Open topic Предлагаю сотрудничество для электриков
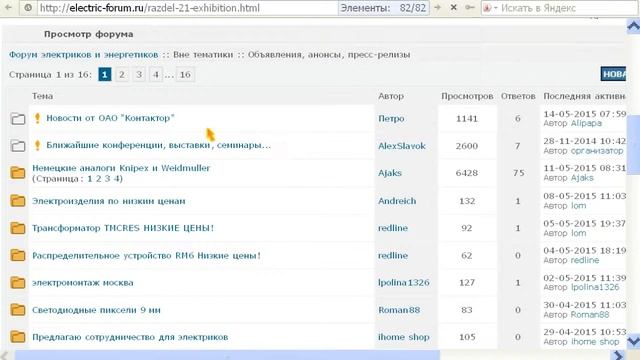Viewport: 640px width, 360px height. tap(130, 337)
